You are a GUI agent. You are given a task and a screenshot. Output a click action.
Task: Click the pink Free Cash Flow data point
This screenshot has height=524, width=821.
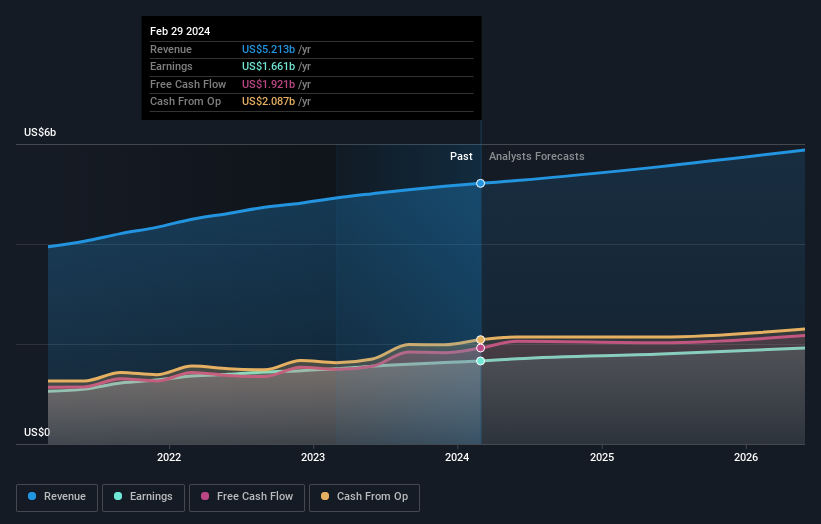point(481,348)
